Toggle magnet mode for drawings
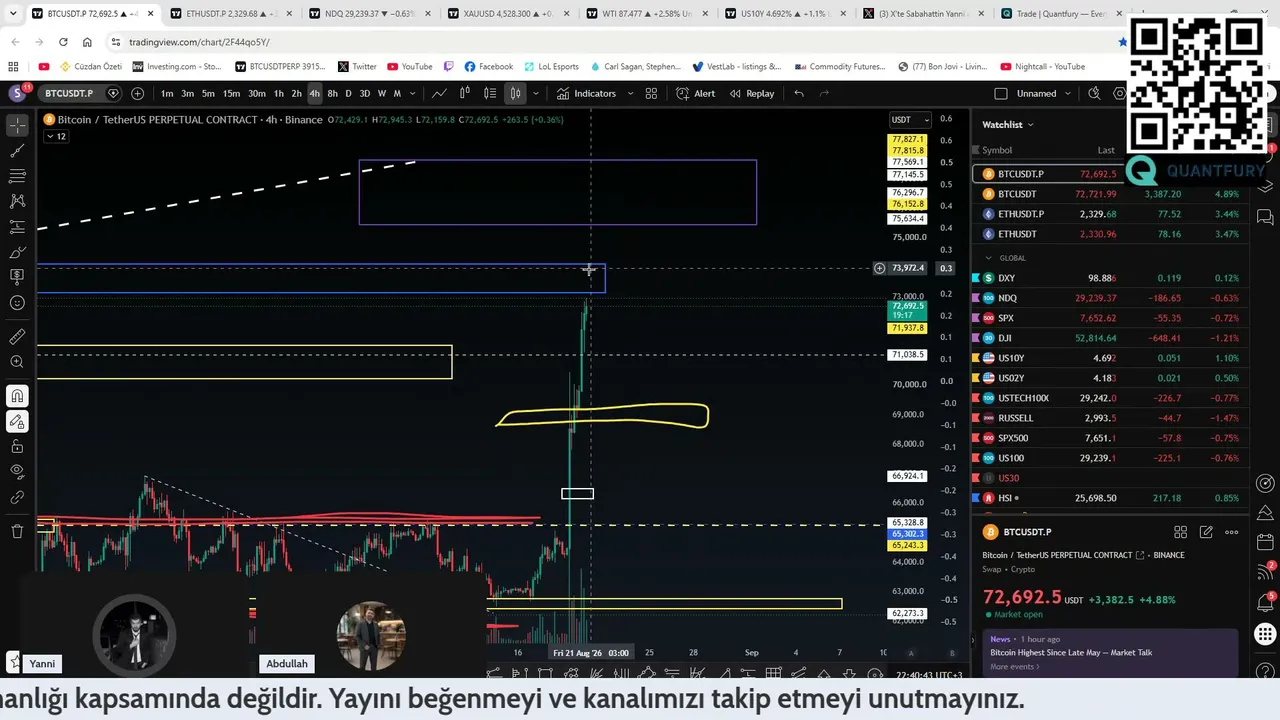The width and height of the screenshot is (1280, 720). (17, 396)
